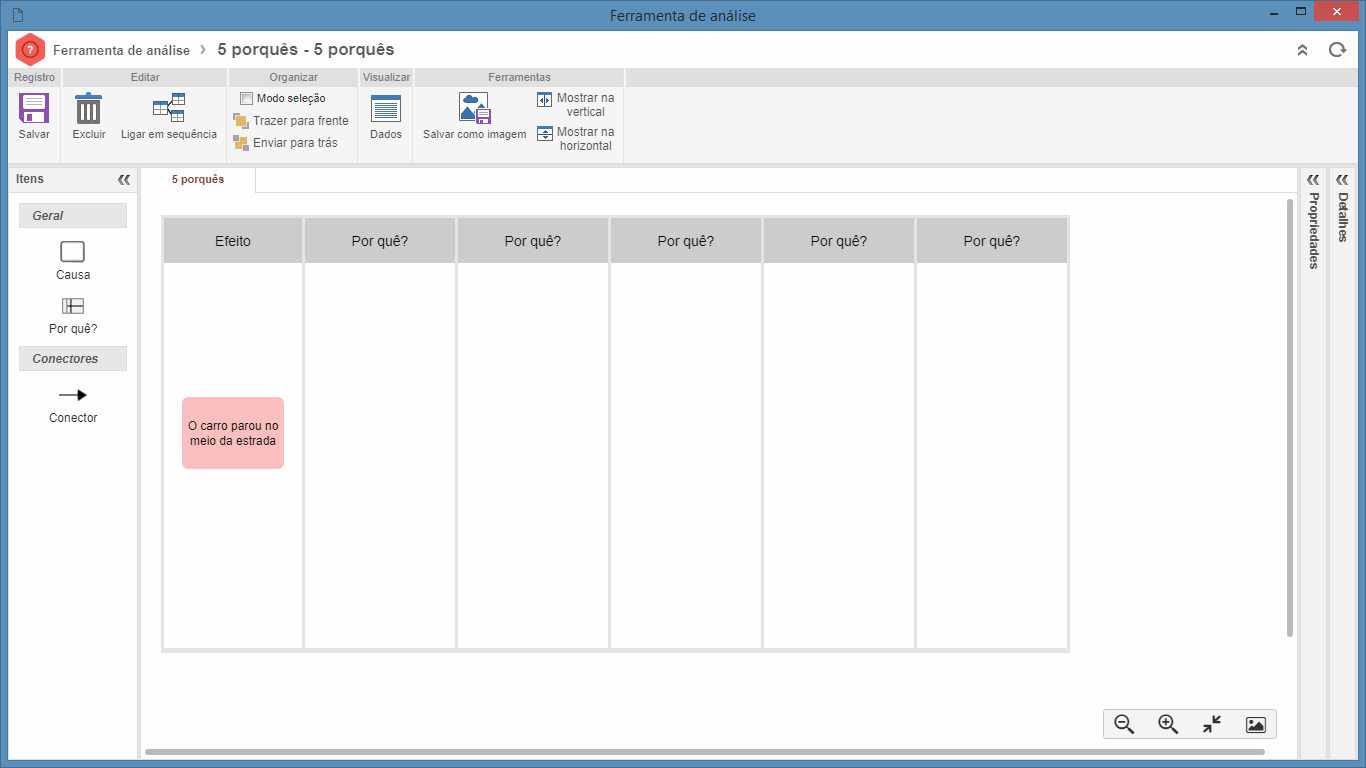Click the Visualizar ribbon group label

(x=386, y=77)
